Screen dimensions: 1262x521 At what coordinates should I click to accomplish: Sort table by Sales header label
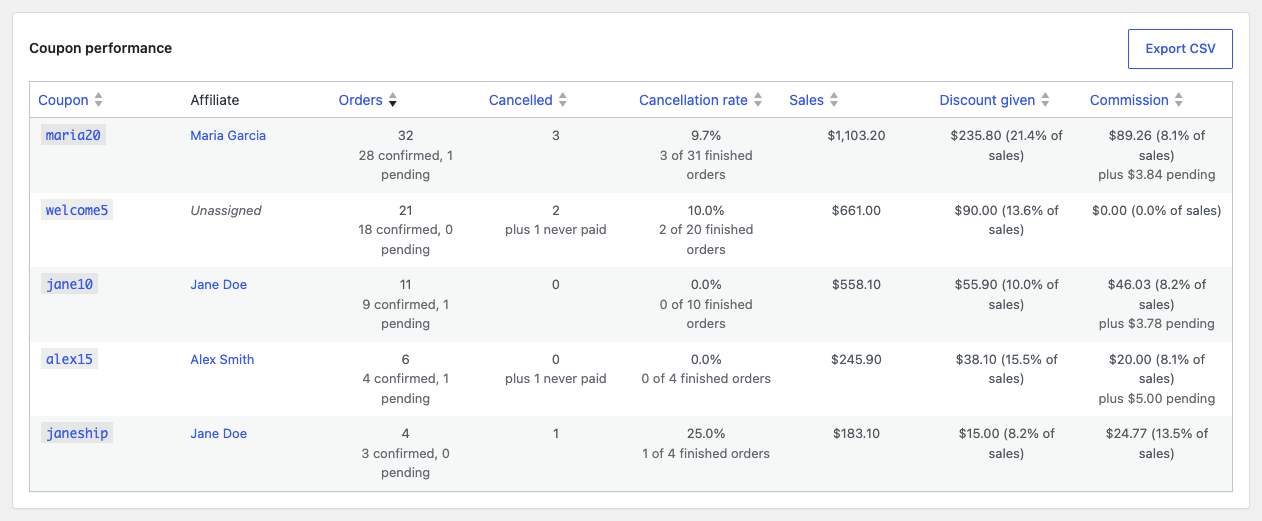807,100
